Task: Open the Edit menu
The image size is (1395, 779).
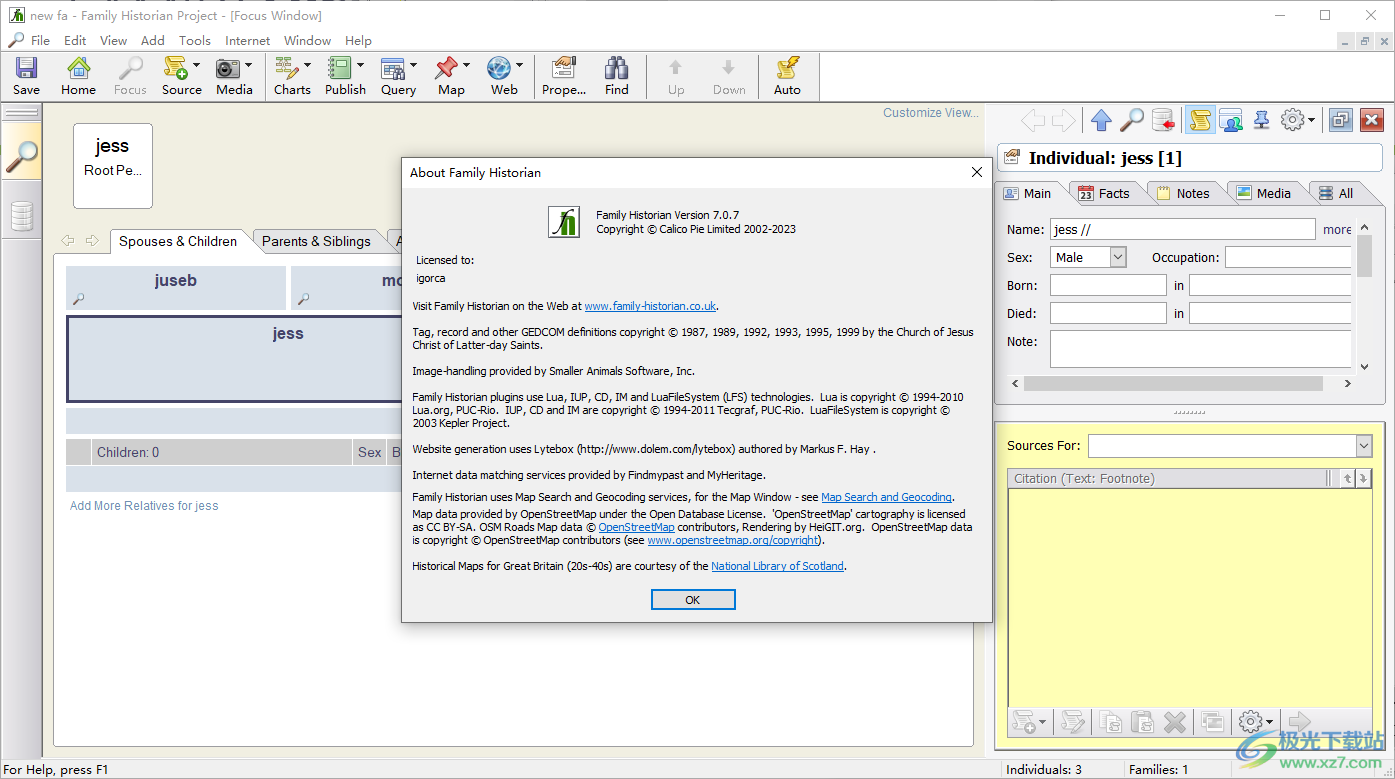Action: 75,41
